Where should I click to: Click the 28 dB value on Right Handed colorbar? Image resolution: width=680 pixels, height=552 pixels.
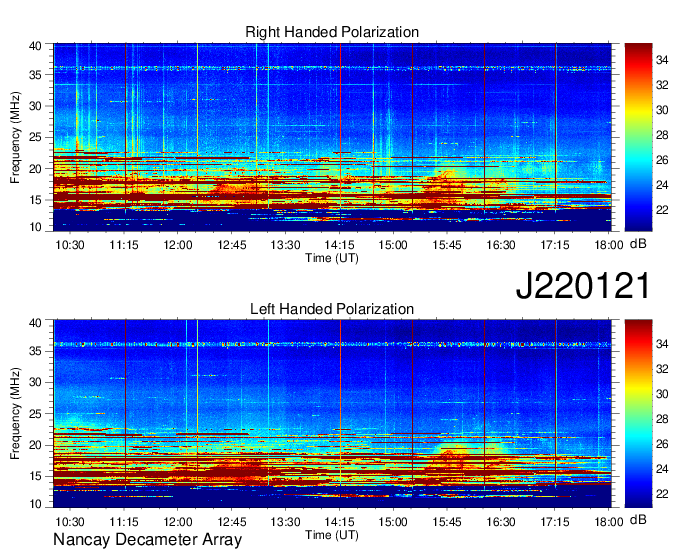coord(662,135)
